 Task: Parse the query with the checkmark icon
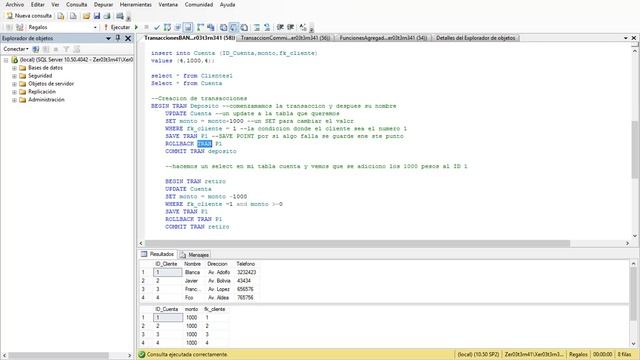157,27
